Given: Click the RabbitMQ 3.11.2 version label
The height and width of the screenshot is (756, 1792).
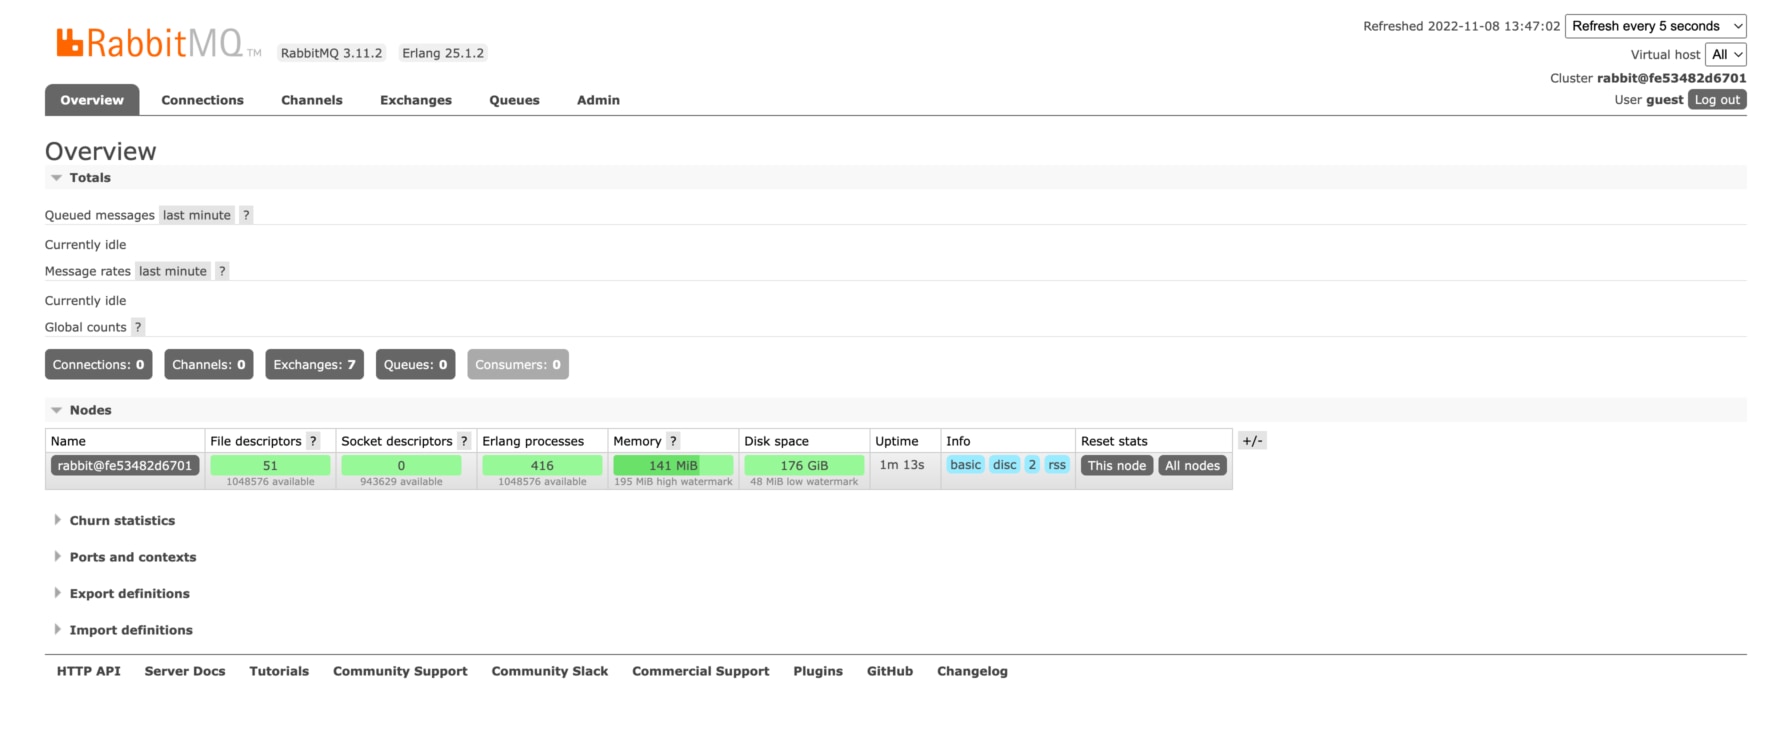Looking at the screenshot, I should [x=331, y=53].
